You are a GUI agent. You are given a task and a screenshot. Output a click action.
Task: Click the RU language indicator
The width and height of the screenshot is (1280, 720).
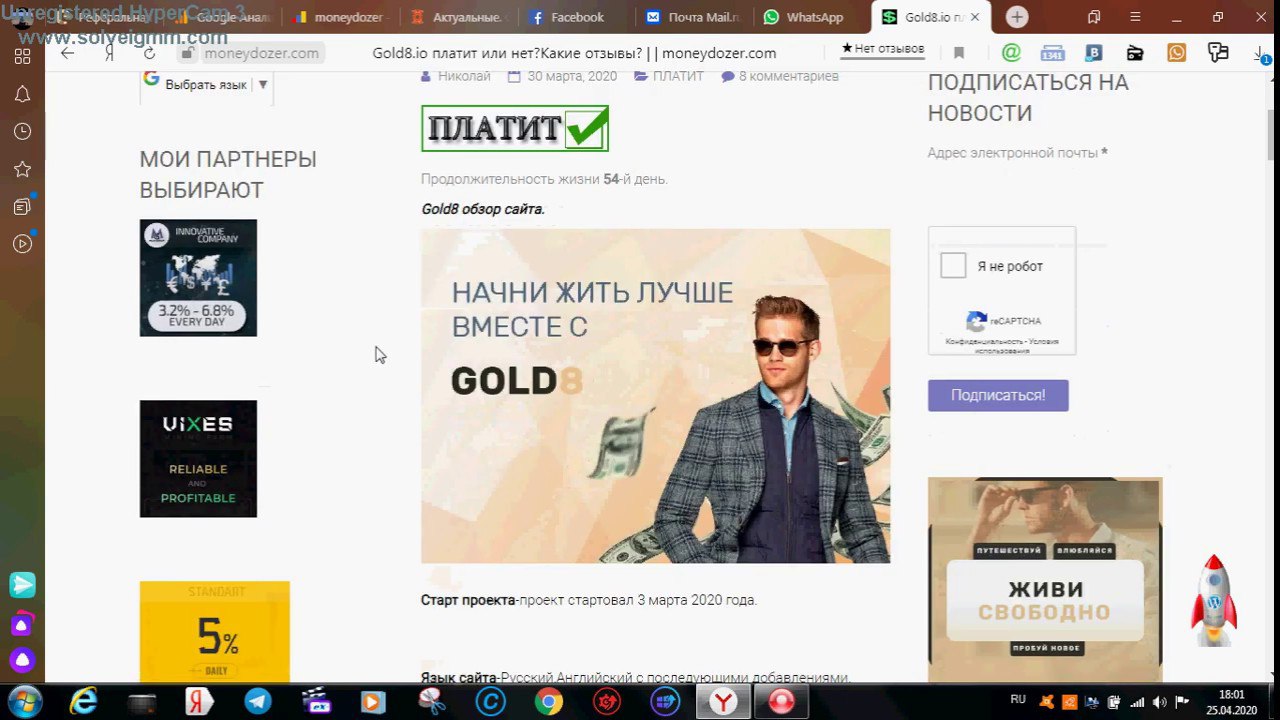coord(1018,700)
